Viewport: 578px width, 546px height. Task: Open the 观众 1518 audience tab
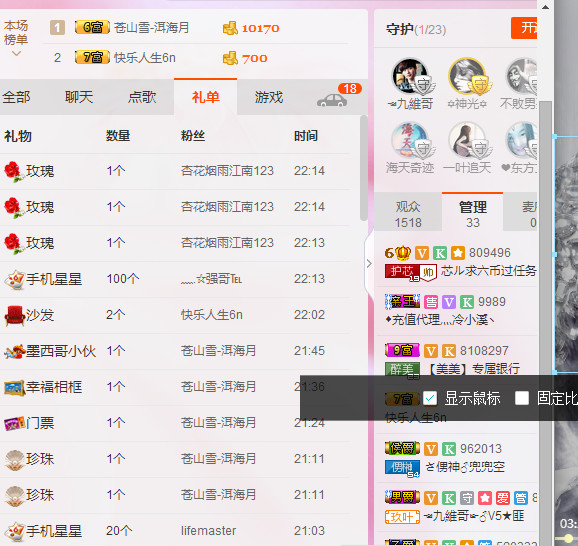[x=408, y=214]
